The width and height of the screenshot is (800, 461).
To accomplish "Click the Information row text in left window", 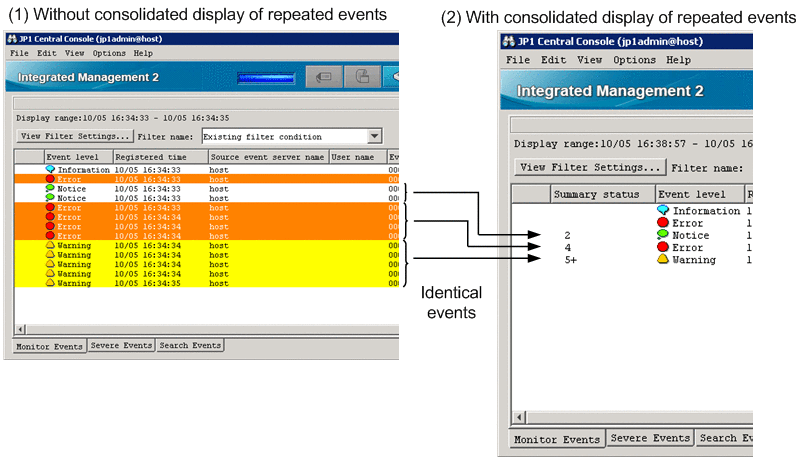I will [x=83, y=170].
